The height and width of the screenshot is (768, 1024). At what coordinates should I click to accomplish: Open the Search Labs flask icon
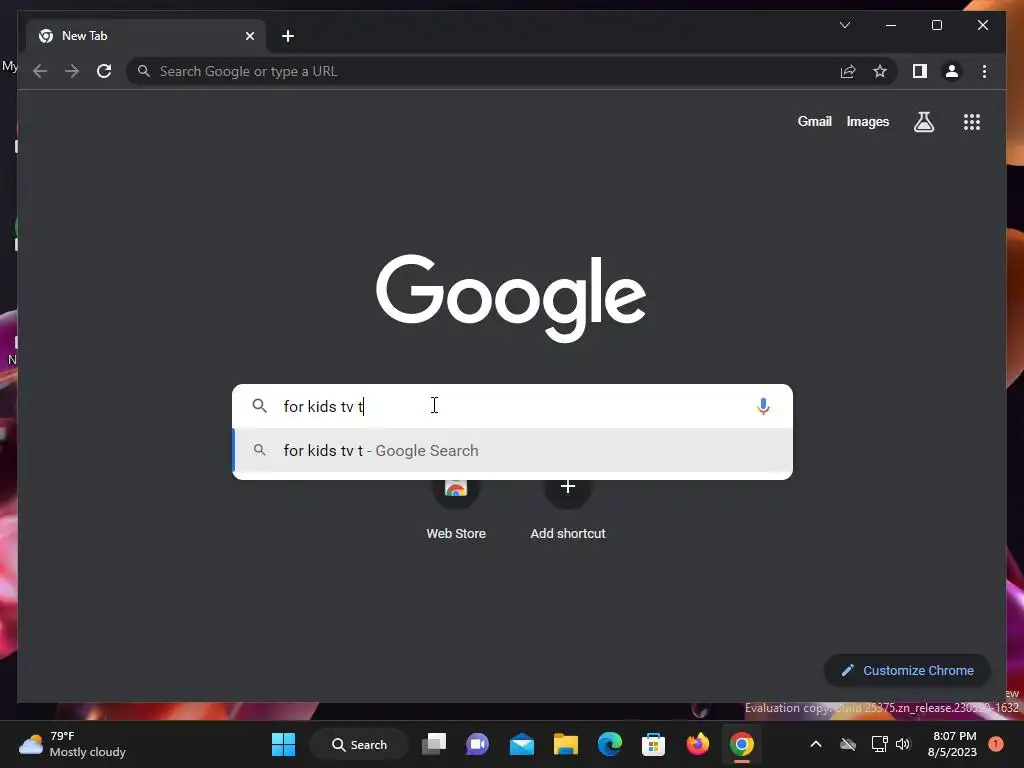[923, 122]
